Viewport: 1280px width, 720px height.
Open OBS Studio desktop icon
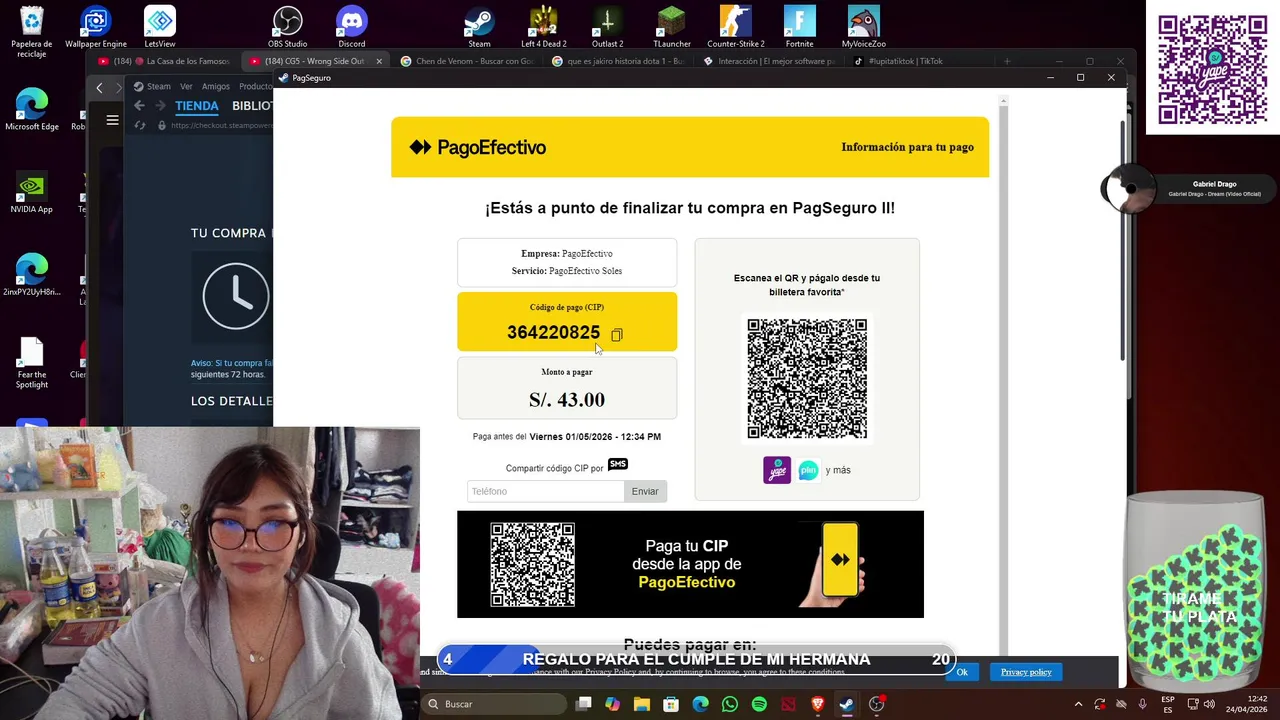tap(288, 28)
